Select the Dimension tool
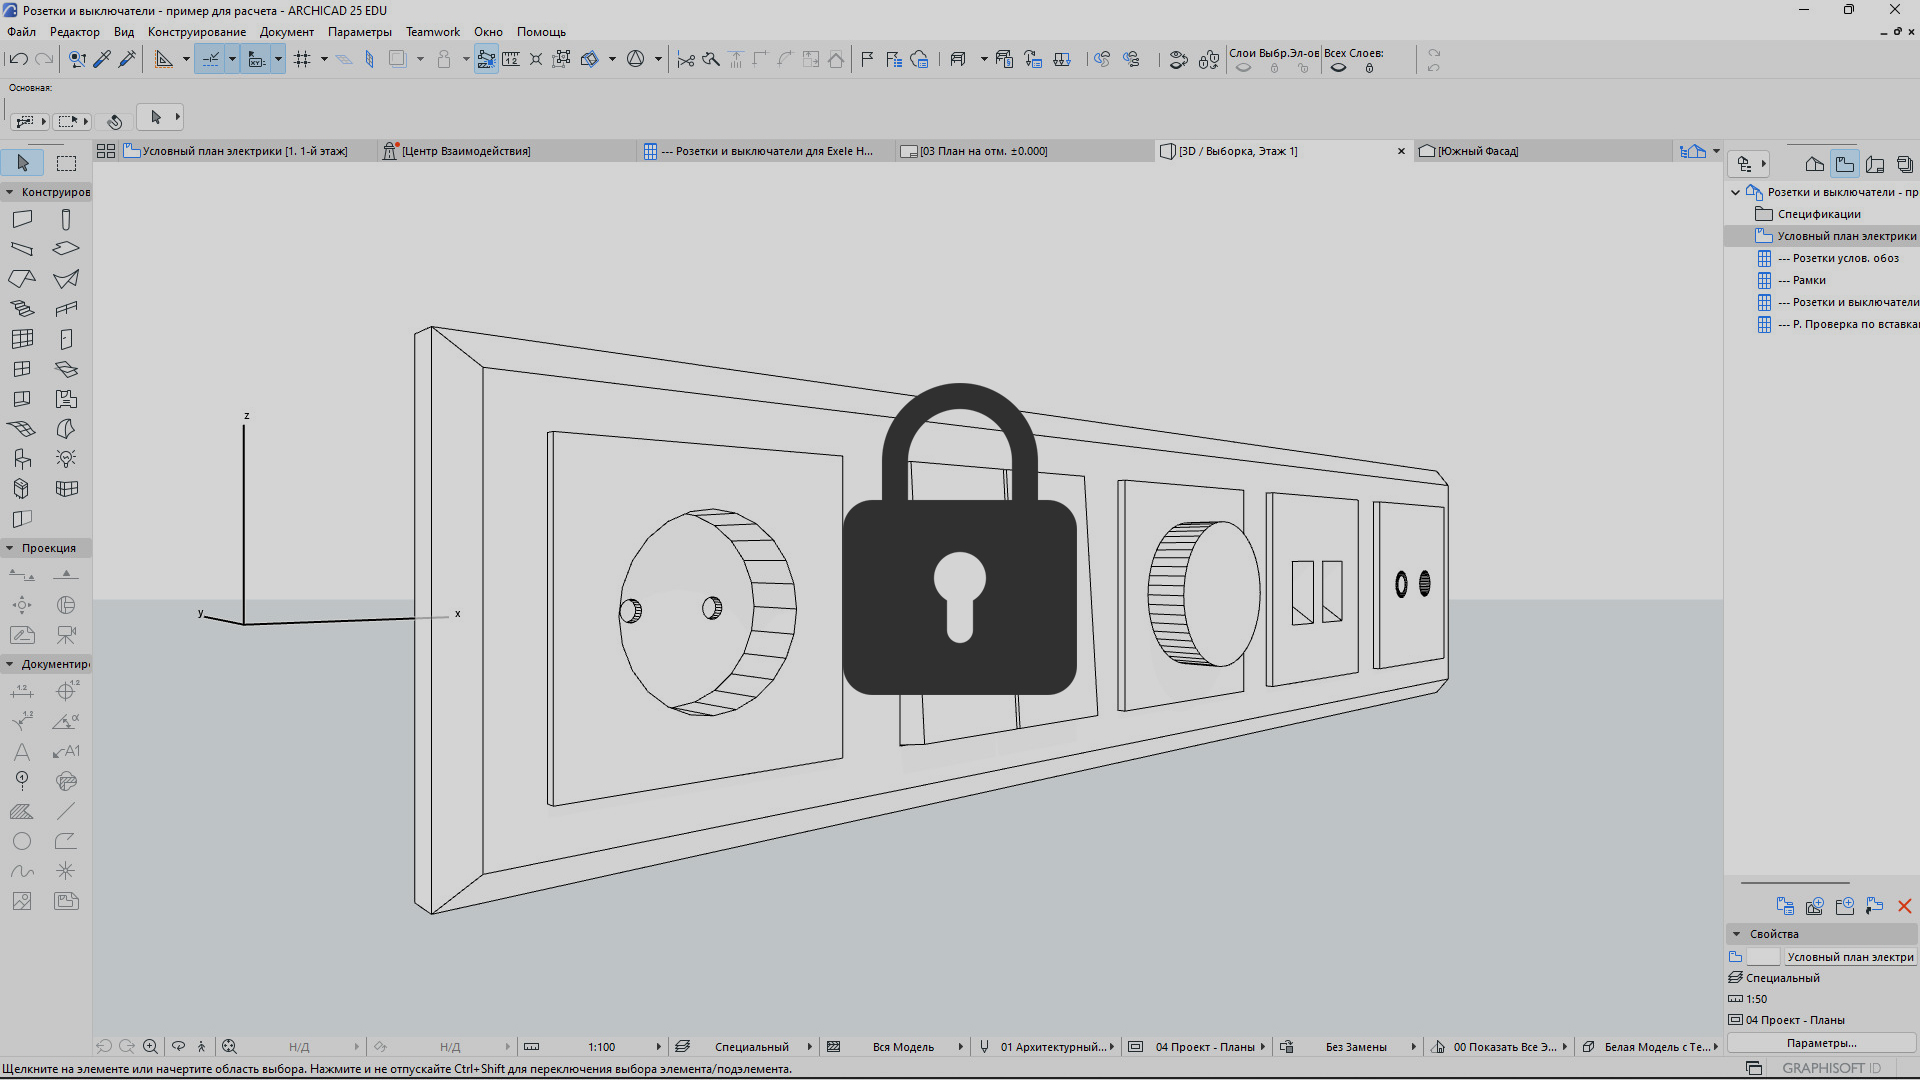1920x1080 pixels. pos(22,690)
